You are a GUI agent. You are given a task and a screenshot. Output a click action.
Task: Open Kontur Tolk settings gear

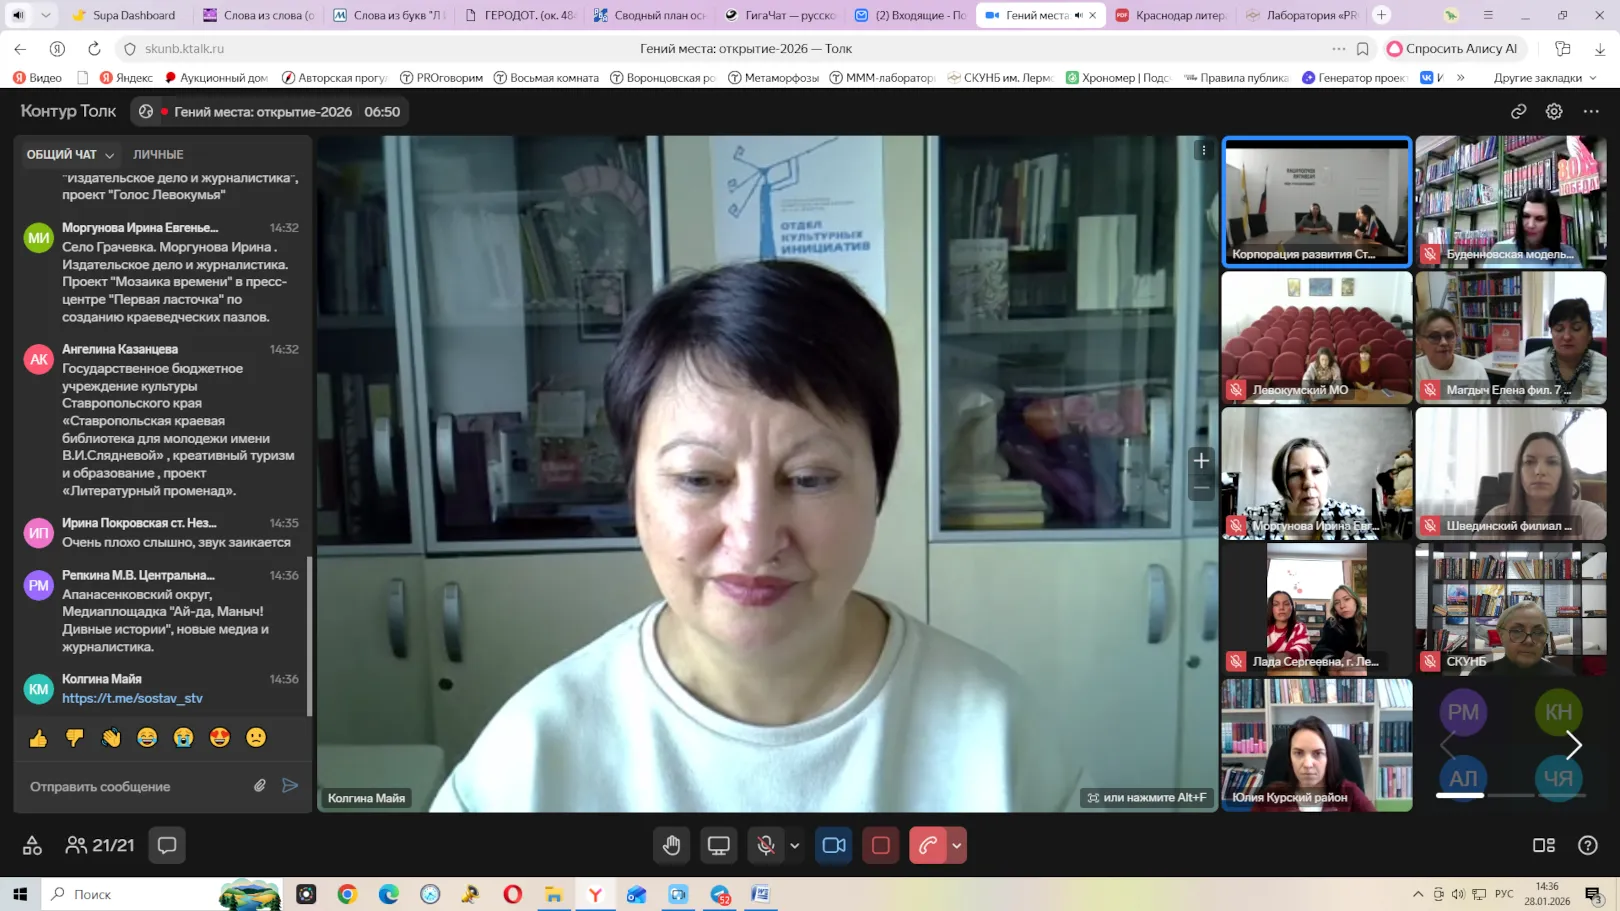click(1554, 112)
